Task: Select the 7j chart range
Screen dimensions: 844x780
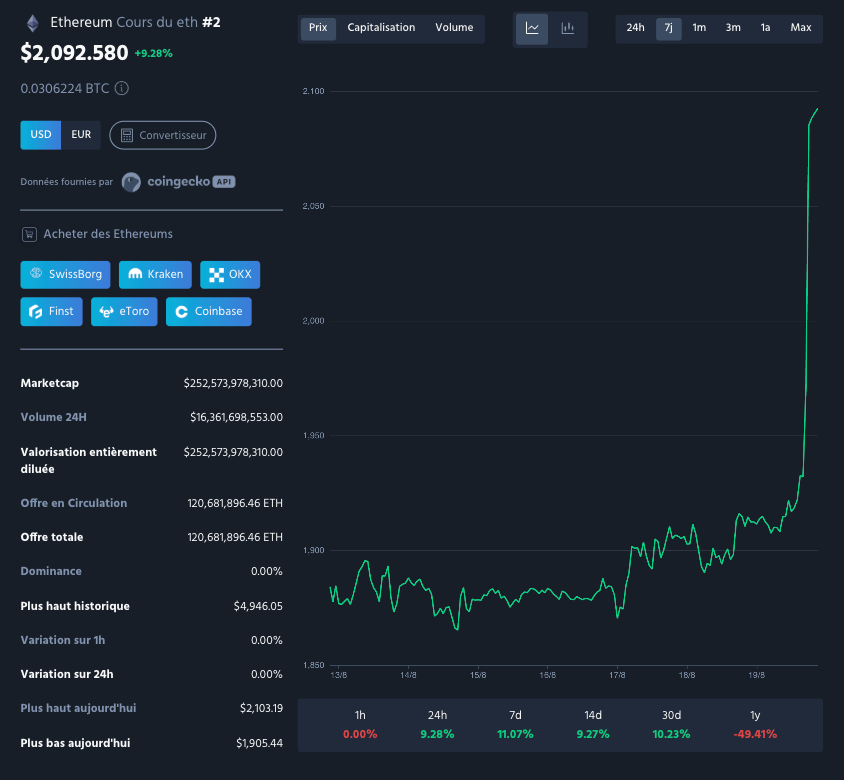Action: [669, 28]
